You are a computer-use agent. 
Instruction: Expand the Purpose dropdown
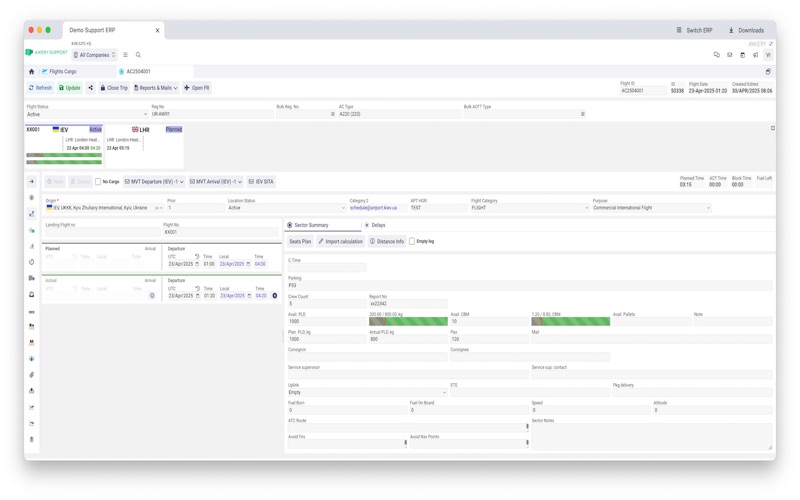tap(708, 208)
